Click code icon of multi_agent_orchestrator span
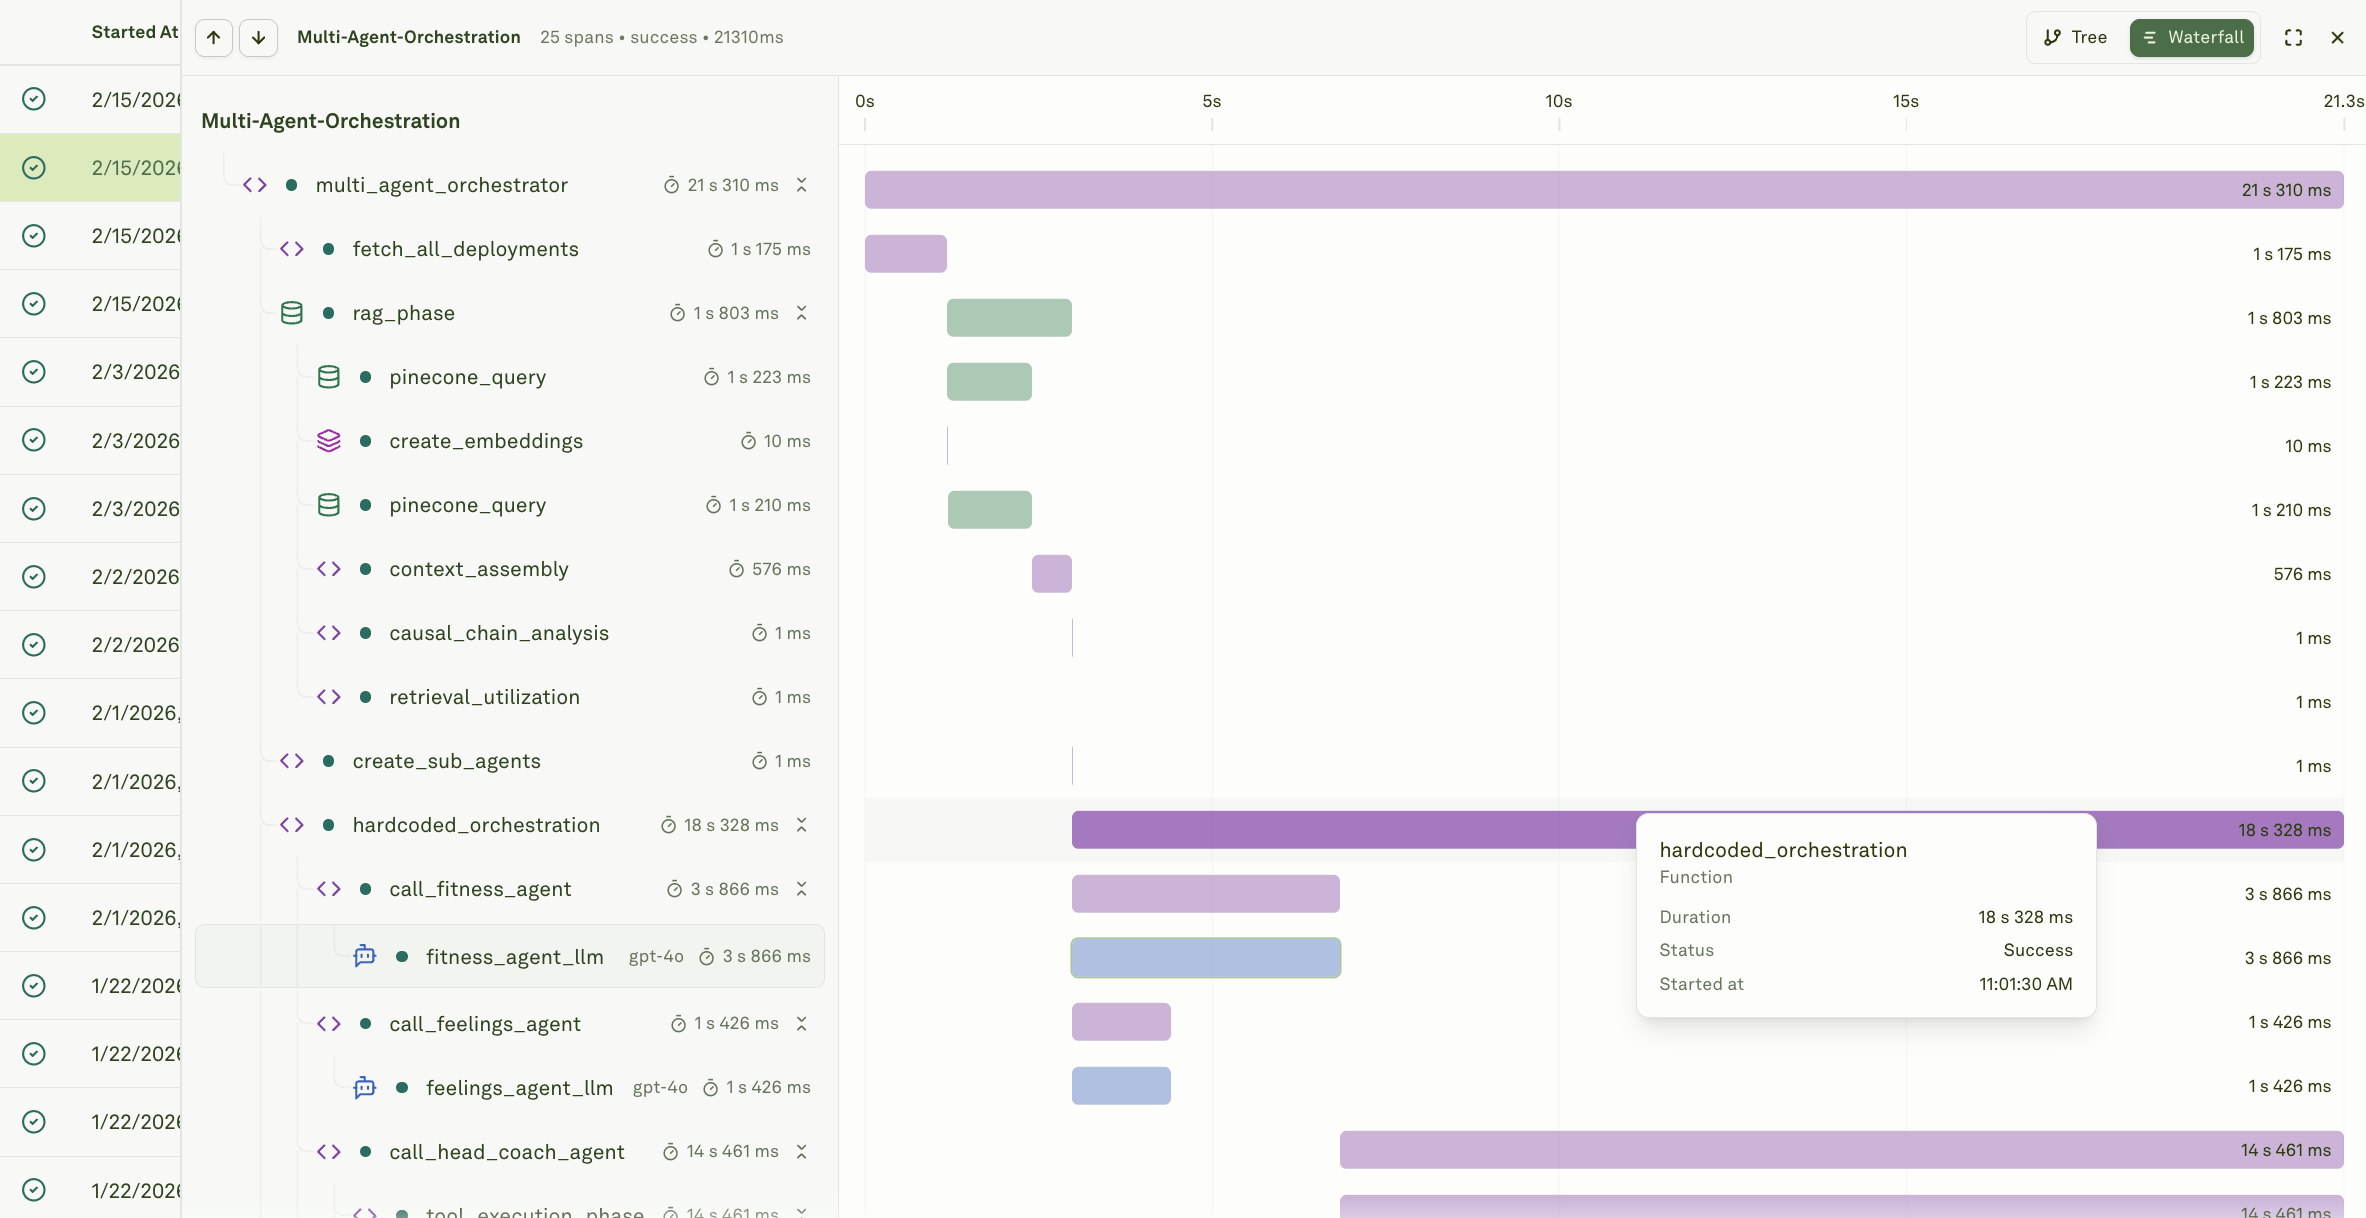Viewport: 2366px width, 1218px height. pos(255,185)
